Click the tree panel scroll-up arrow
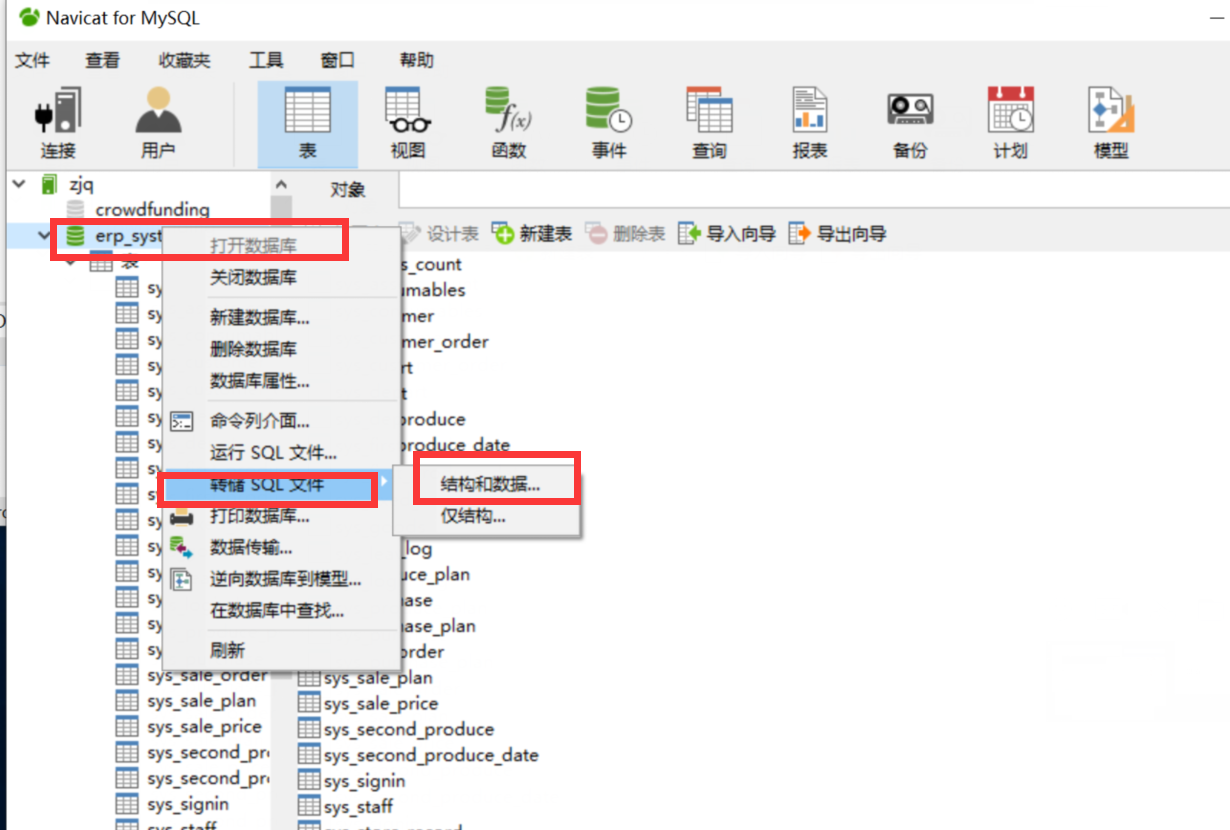The width and height of the screenshot is (1230, 830). tap(281, 185)
